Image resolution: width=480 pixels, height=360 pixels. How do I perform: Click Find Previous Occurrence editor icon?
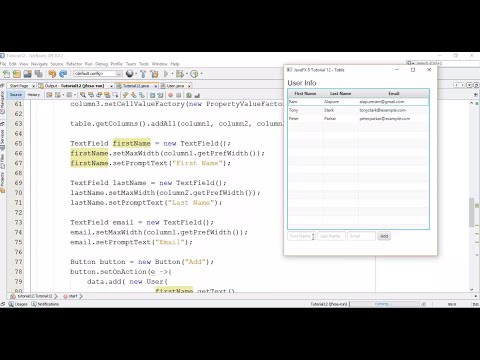(91, 95)
